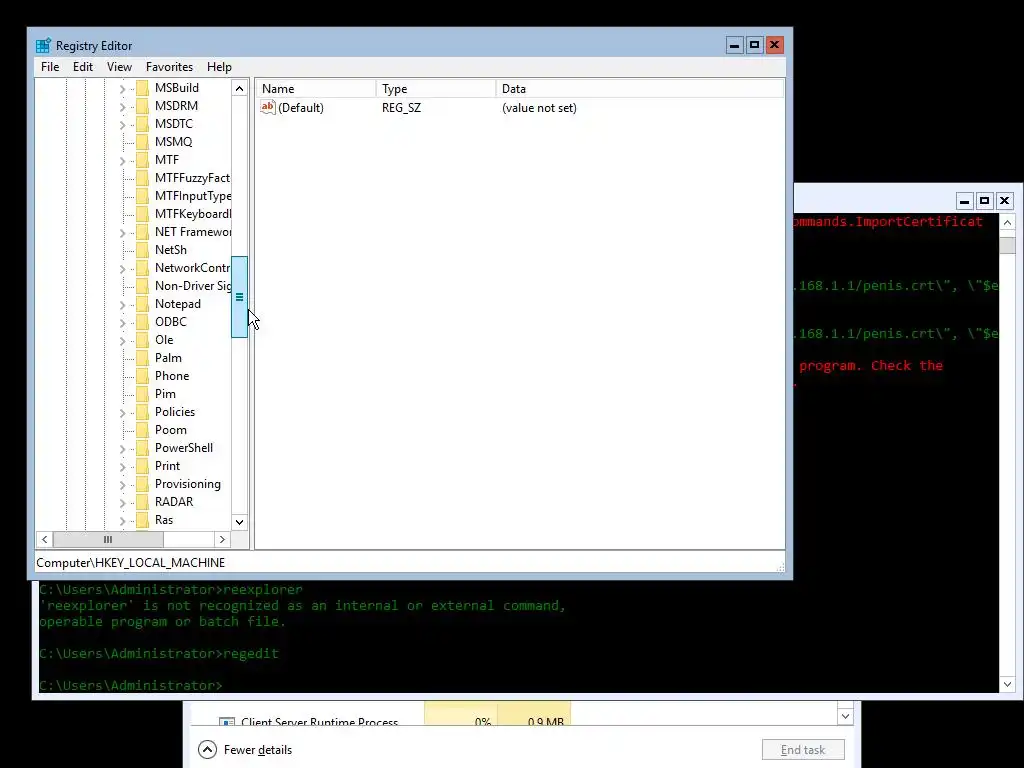Image resolution: width=1024 pixels, height=768 pixels.
Task: Select the RADAR key label
Action: click(x=174, y=502)
